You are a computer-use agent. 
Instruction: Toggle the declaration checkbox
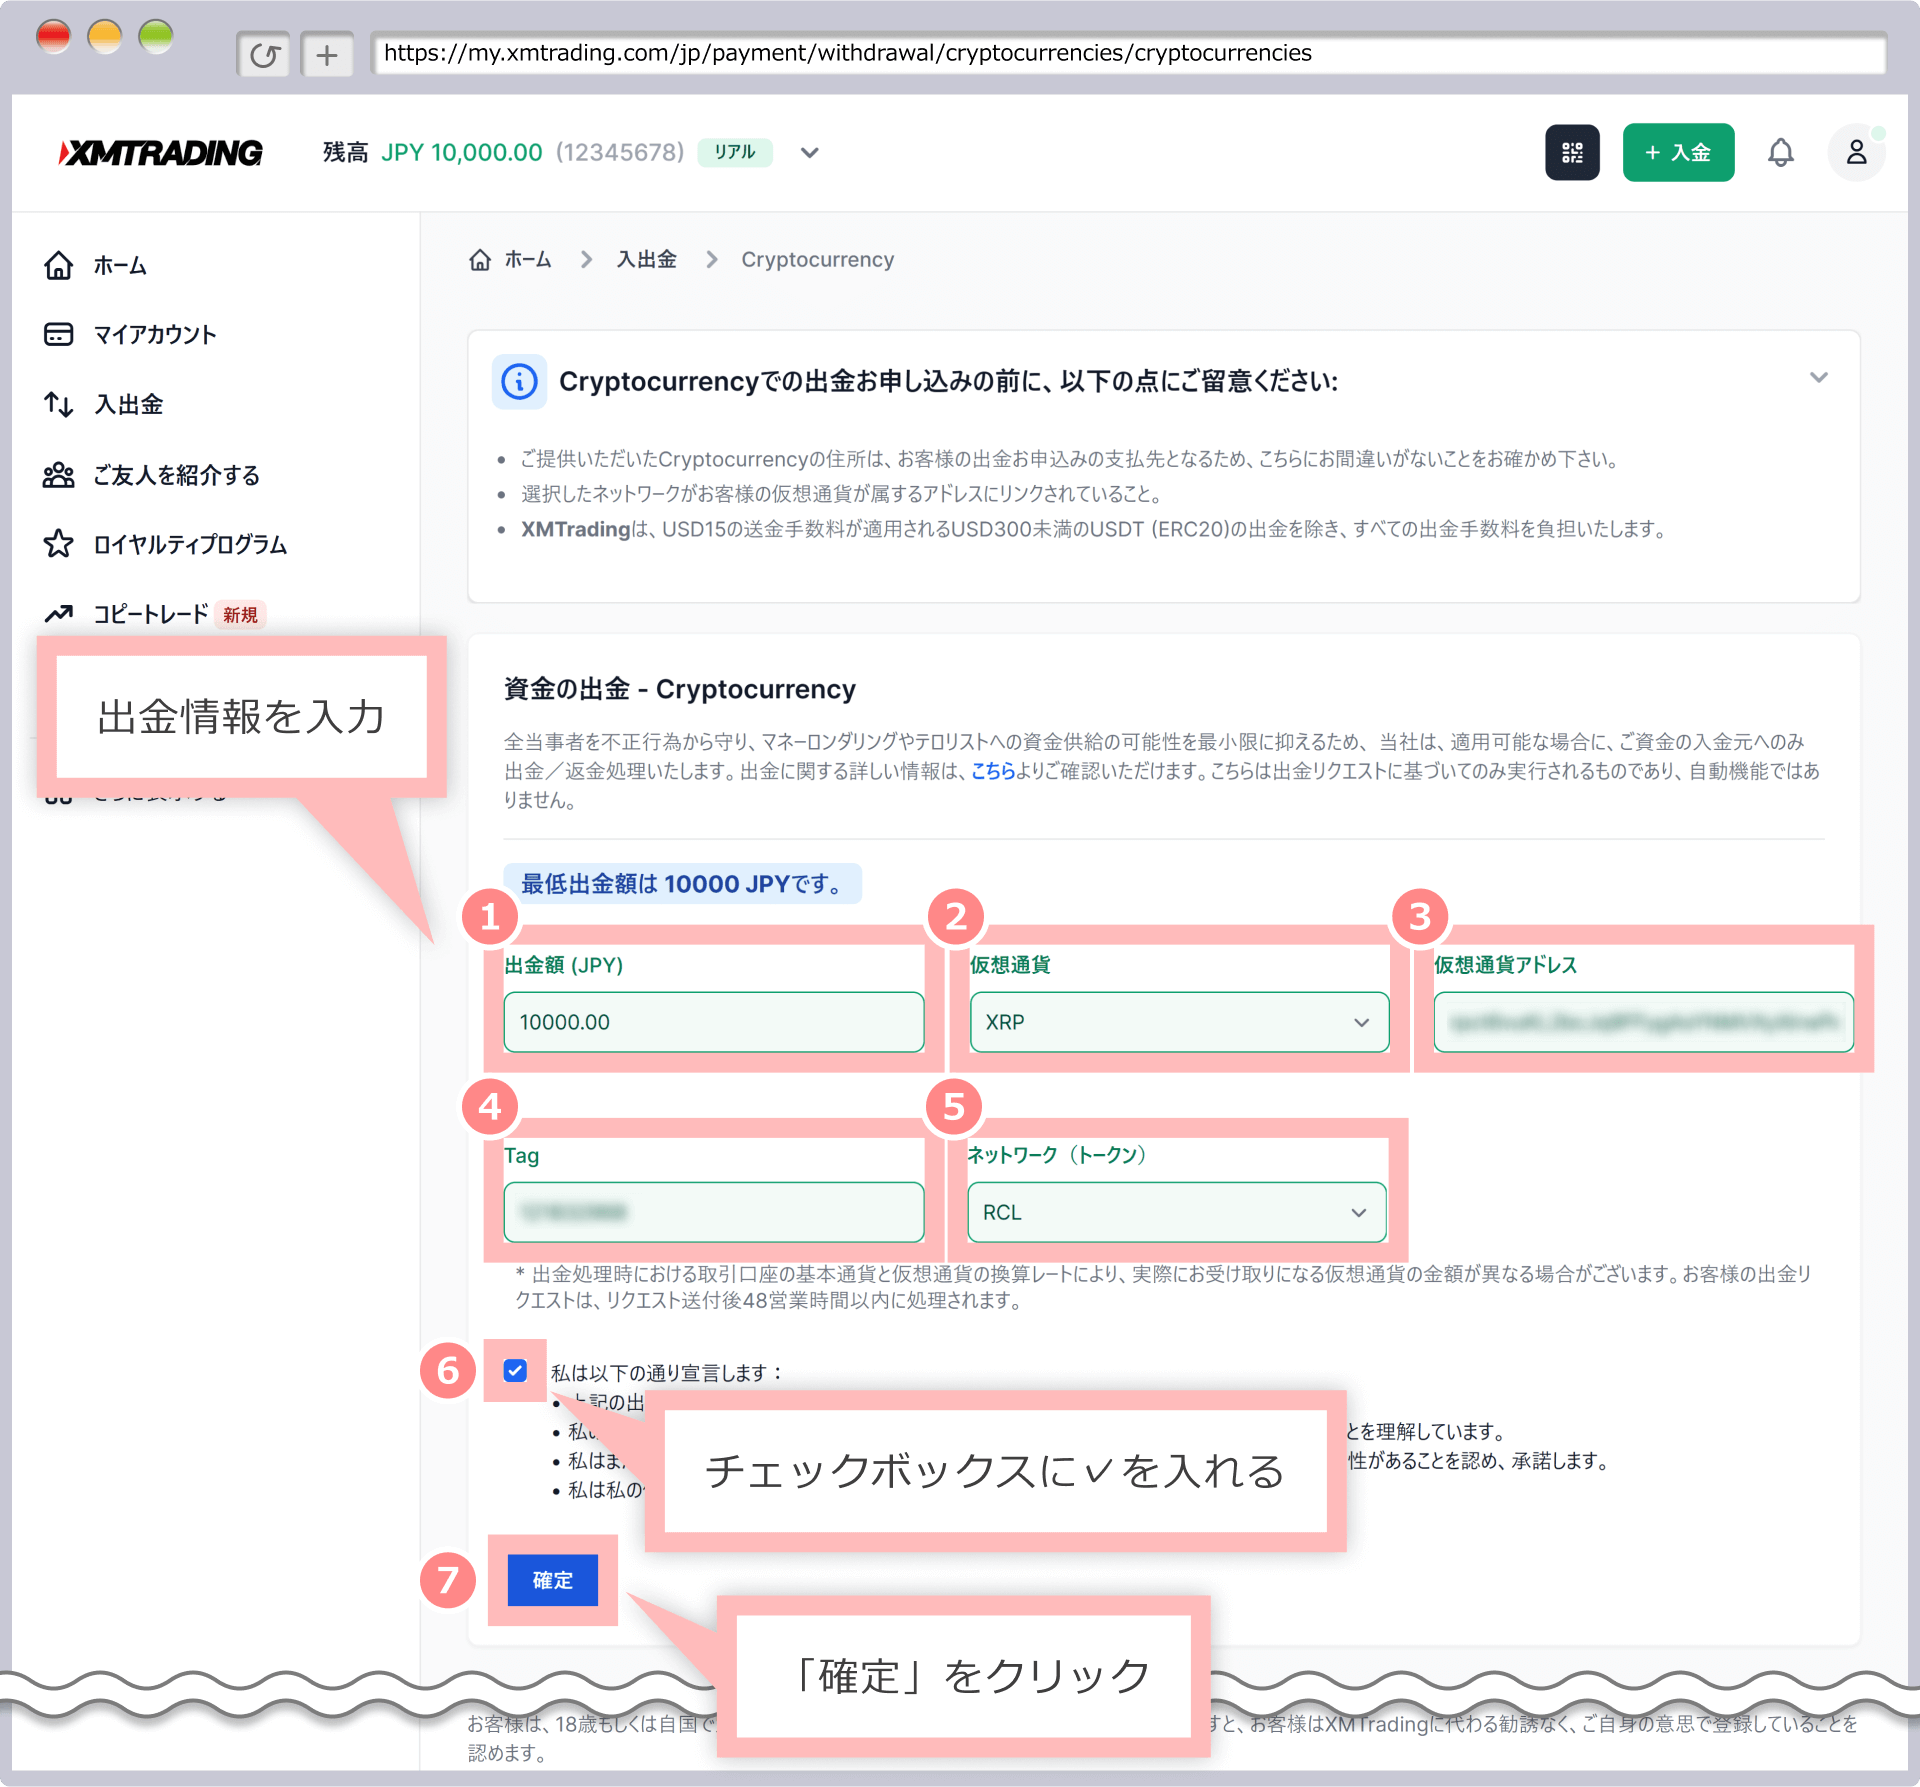coord(515,1370)
